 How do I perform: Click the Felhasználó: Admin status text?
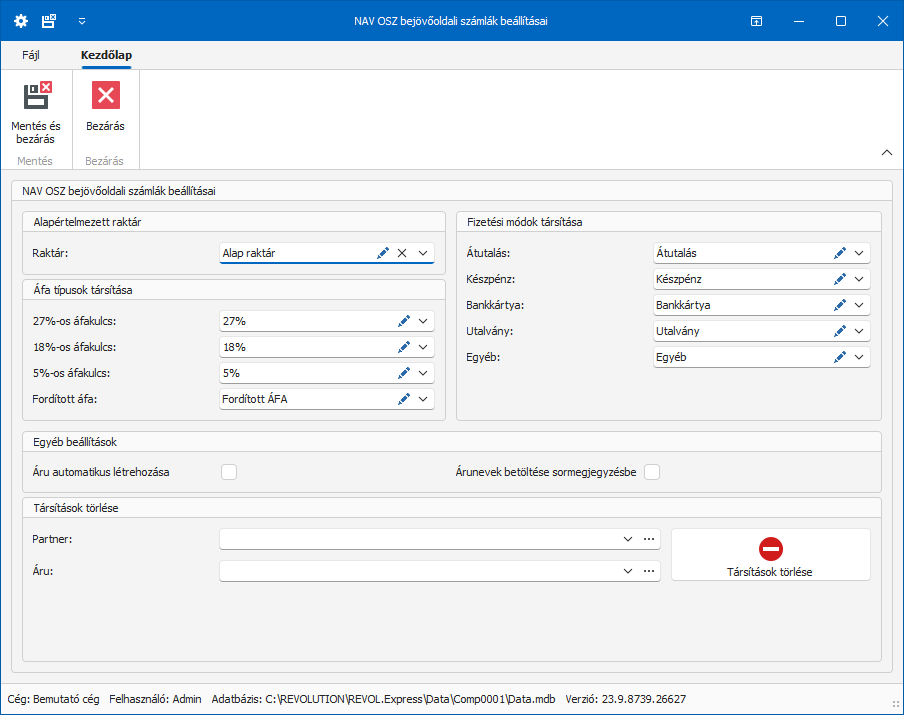[x=155, y=699]
